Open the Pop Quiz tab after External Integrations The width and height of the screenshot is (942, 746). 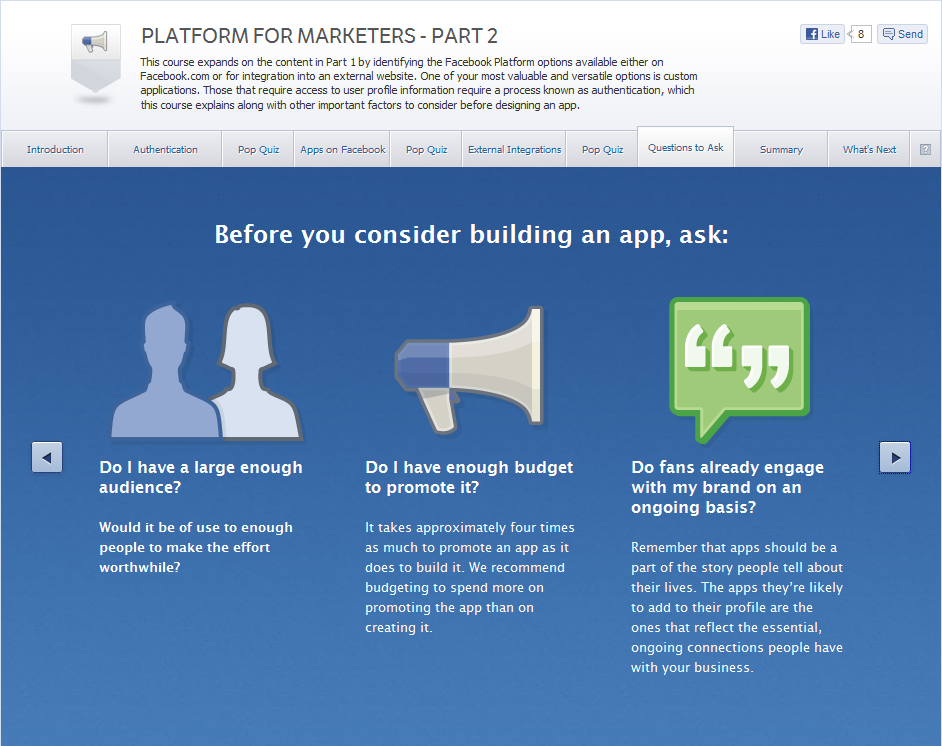pos(602,149)
